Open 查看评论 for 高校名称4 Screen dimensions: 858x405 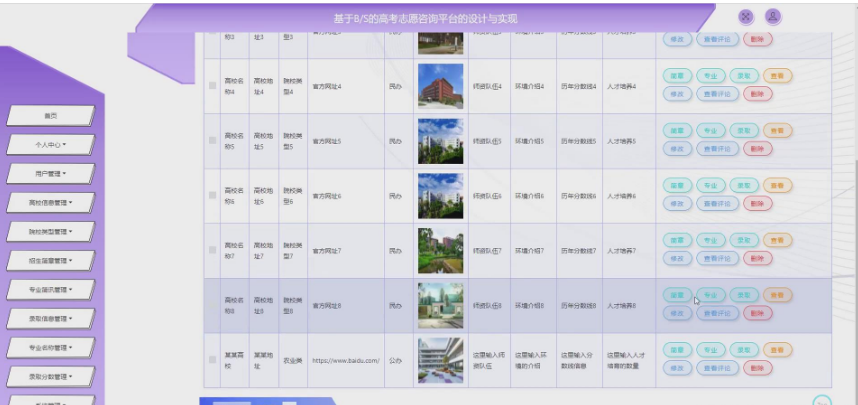tap(717, 94)
